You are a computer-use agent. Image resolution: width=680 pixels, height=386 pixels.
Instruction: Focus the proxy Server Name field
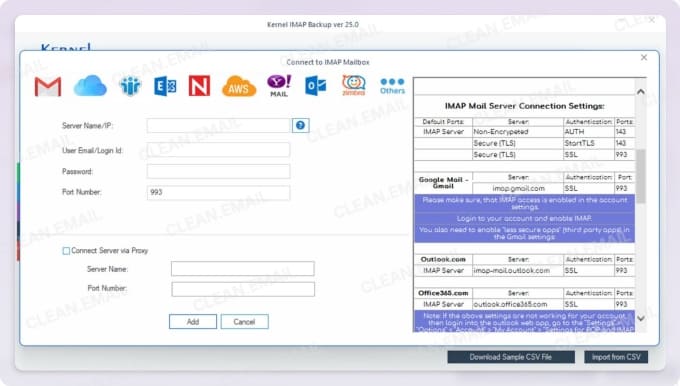(x=242, y=268)
